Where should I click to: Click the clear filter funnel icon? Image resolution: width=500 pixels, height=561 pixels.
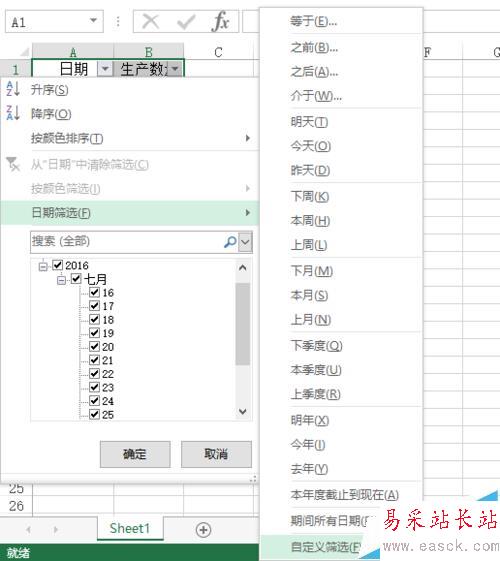tap(13, 164)
